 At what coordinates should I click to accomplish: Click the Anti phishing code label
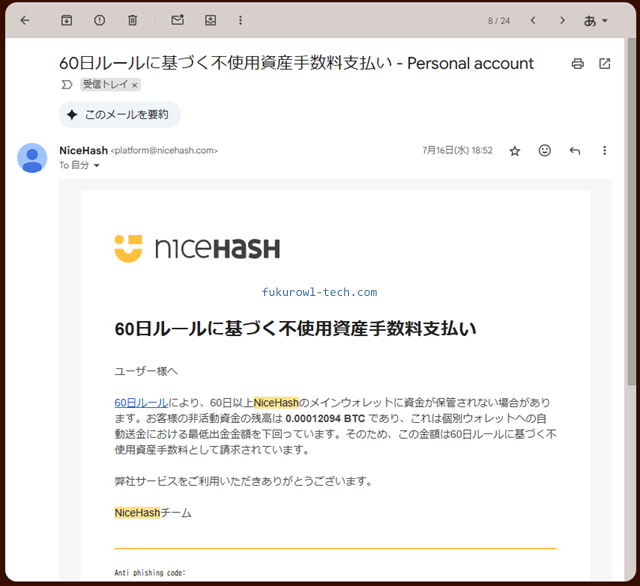[x=150, y=573]
